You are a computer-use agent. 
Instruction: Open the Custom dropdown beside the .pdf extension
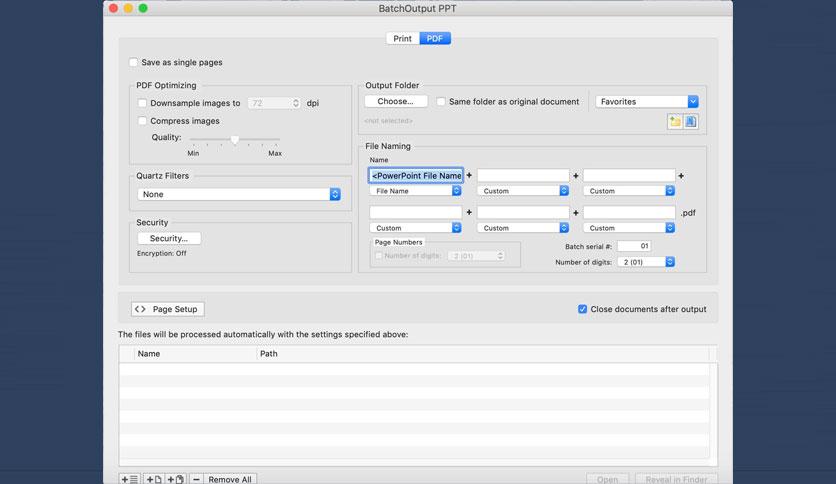click(629, 228)
